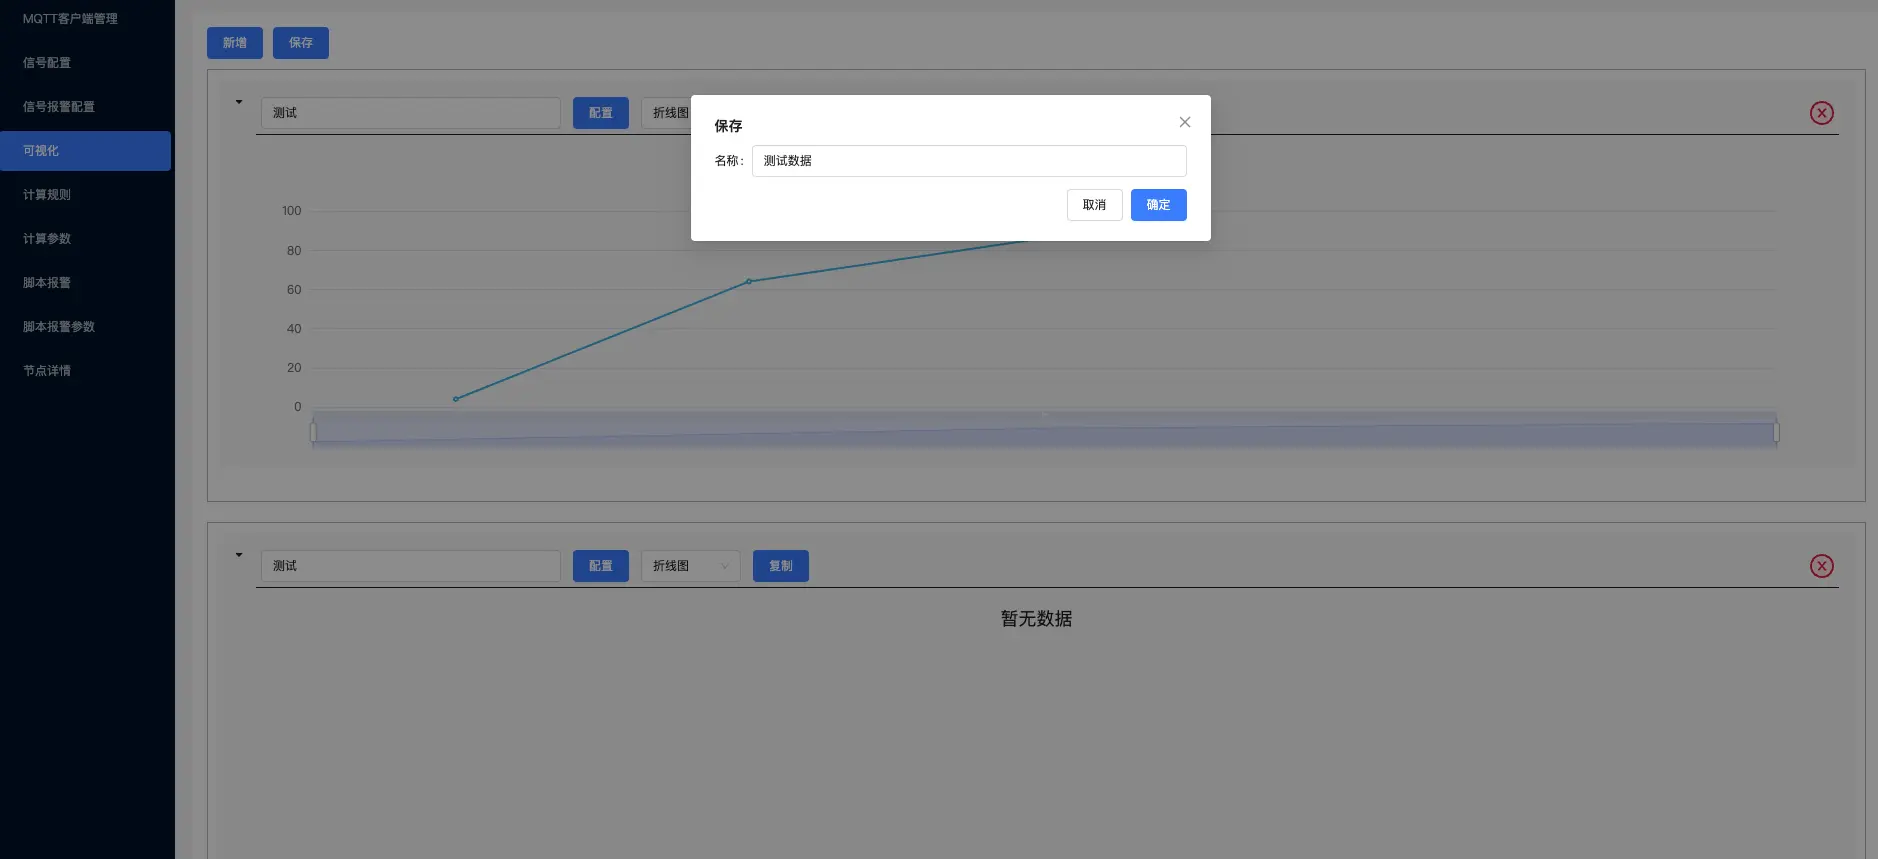
Task: Open the 折线图 dropdown in the first panel
Action: 666,113
